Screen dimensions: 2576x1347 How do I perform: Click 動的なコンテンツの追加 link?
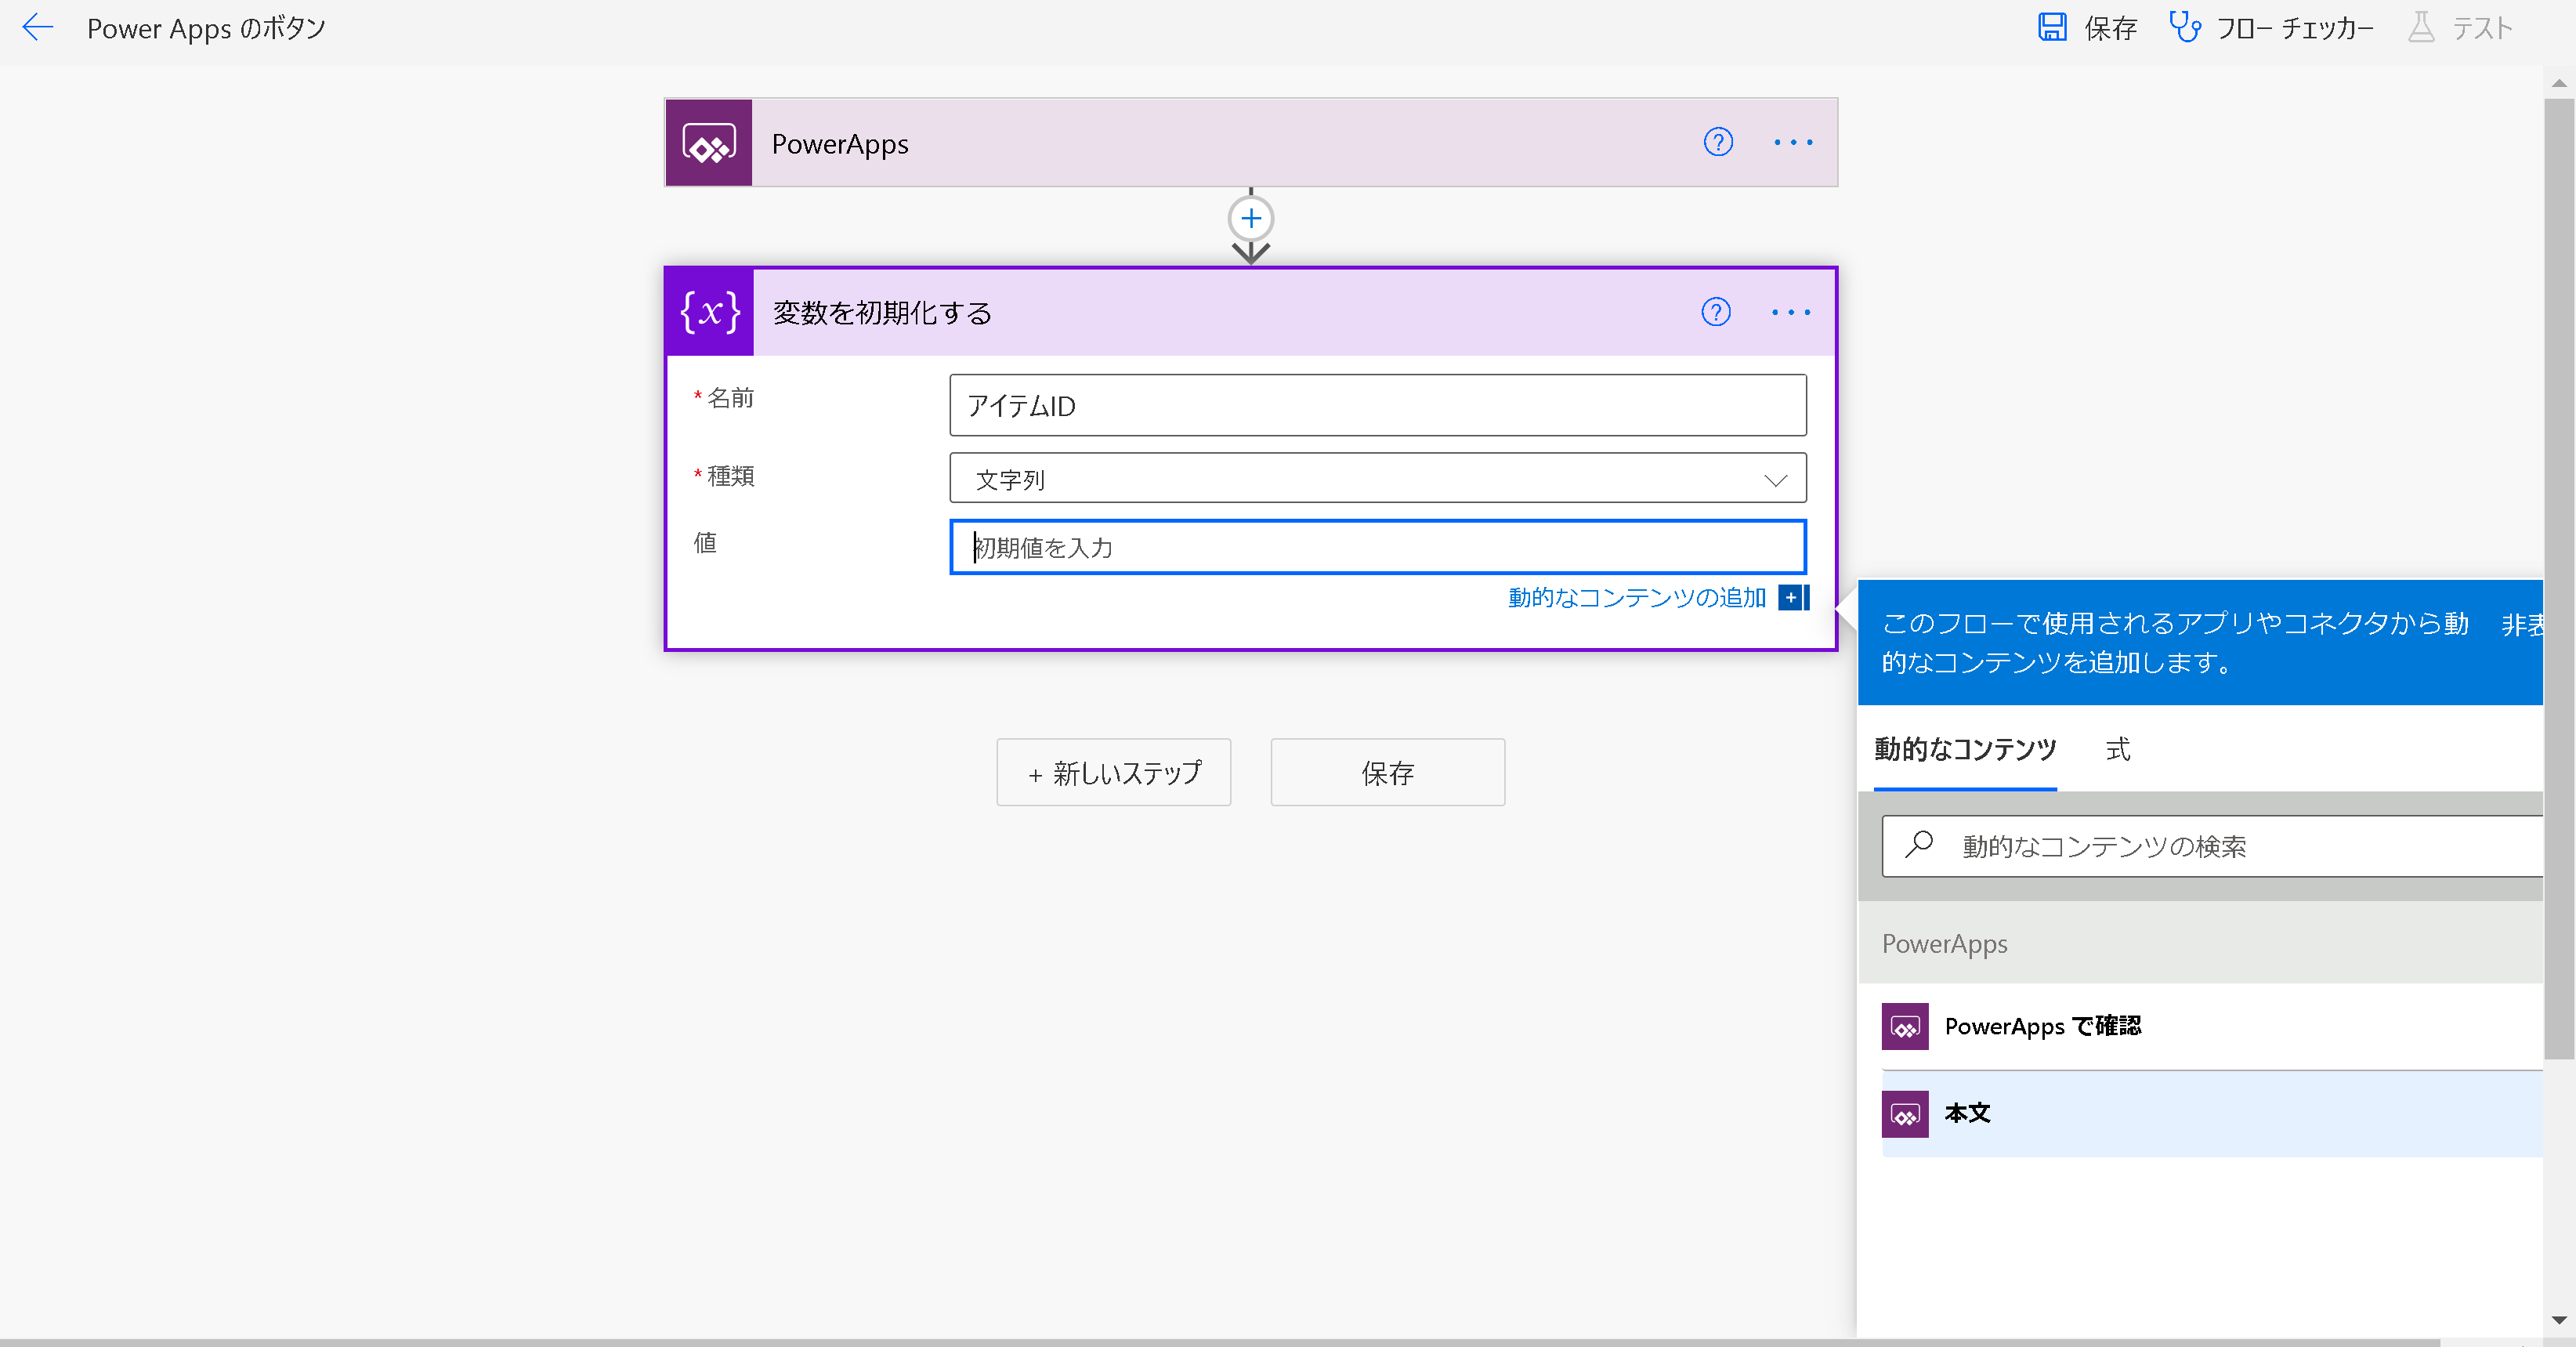point(1636,597)
